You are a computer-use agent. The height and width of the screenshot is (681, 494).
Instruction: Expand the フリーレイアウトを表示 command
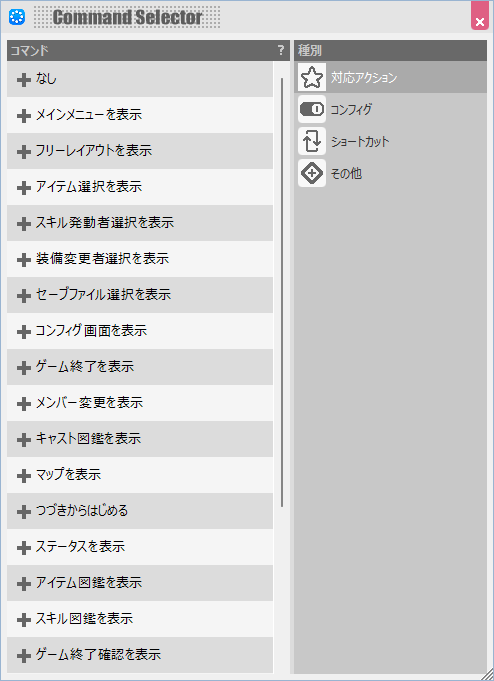23,152
